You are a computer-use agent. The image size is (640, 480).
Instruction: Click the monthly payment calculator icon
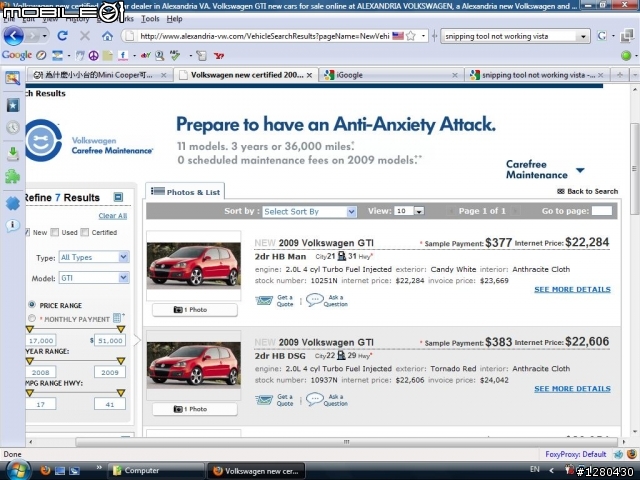point(117,318)
